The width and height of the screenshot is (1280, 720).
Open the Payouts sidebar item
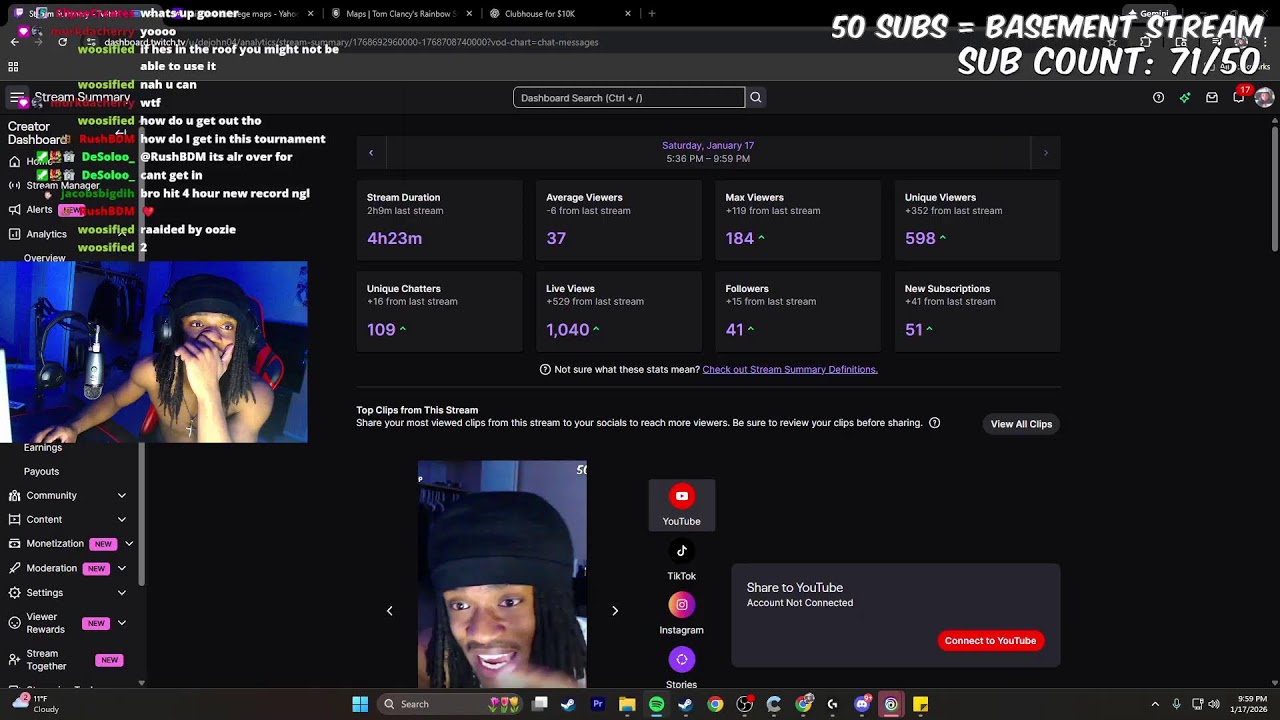click(x=41, y=471)
